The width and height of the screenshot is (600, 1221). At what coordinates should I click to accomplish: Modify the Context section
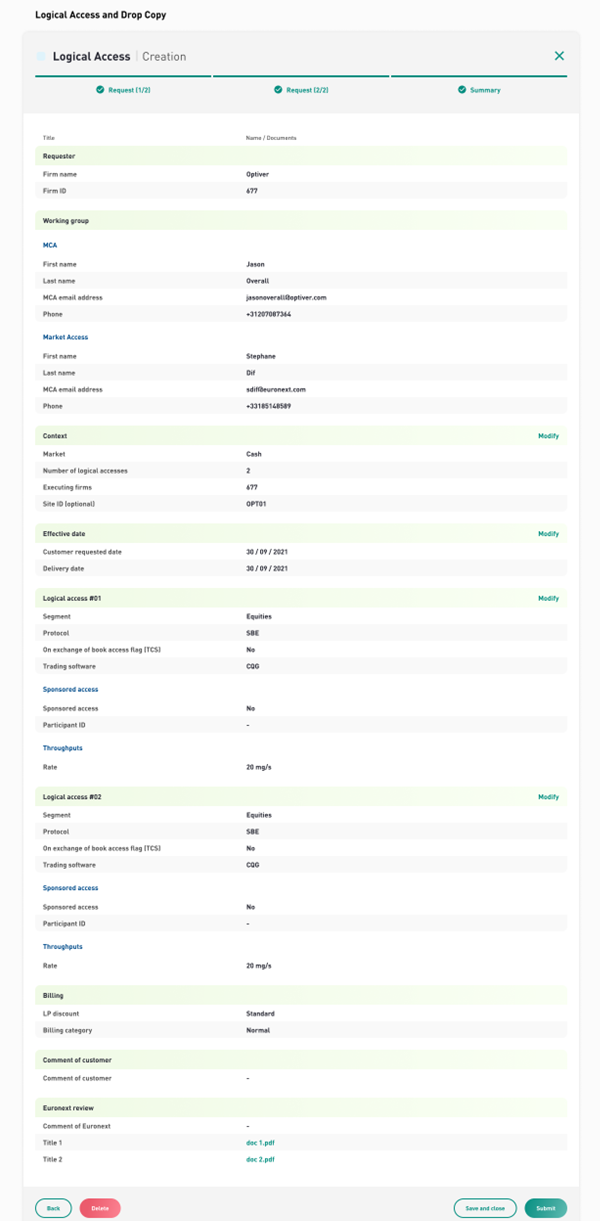click(548, 436)
